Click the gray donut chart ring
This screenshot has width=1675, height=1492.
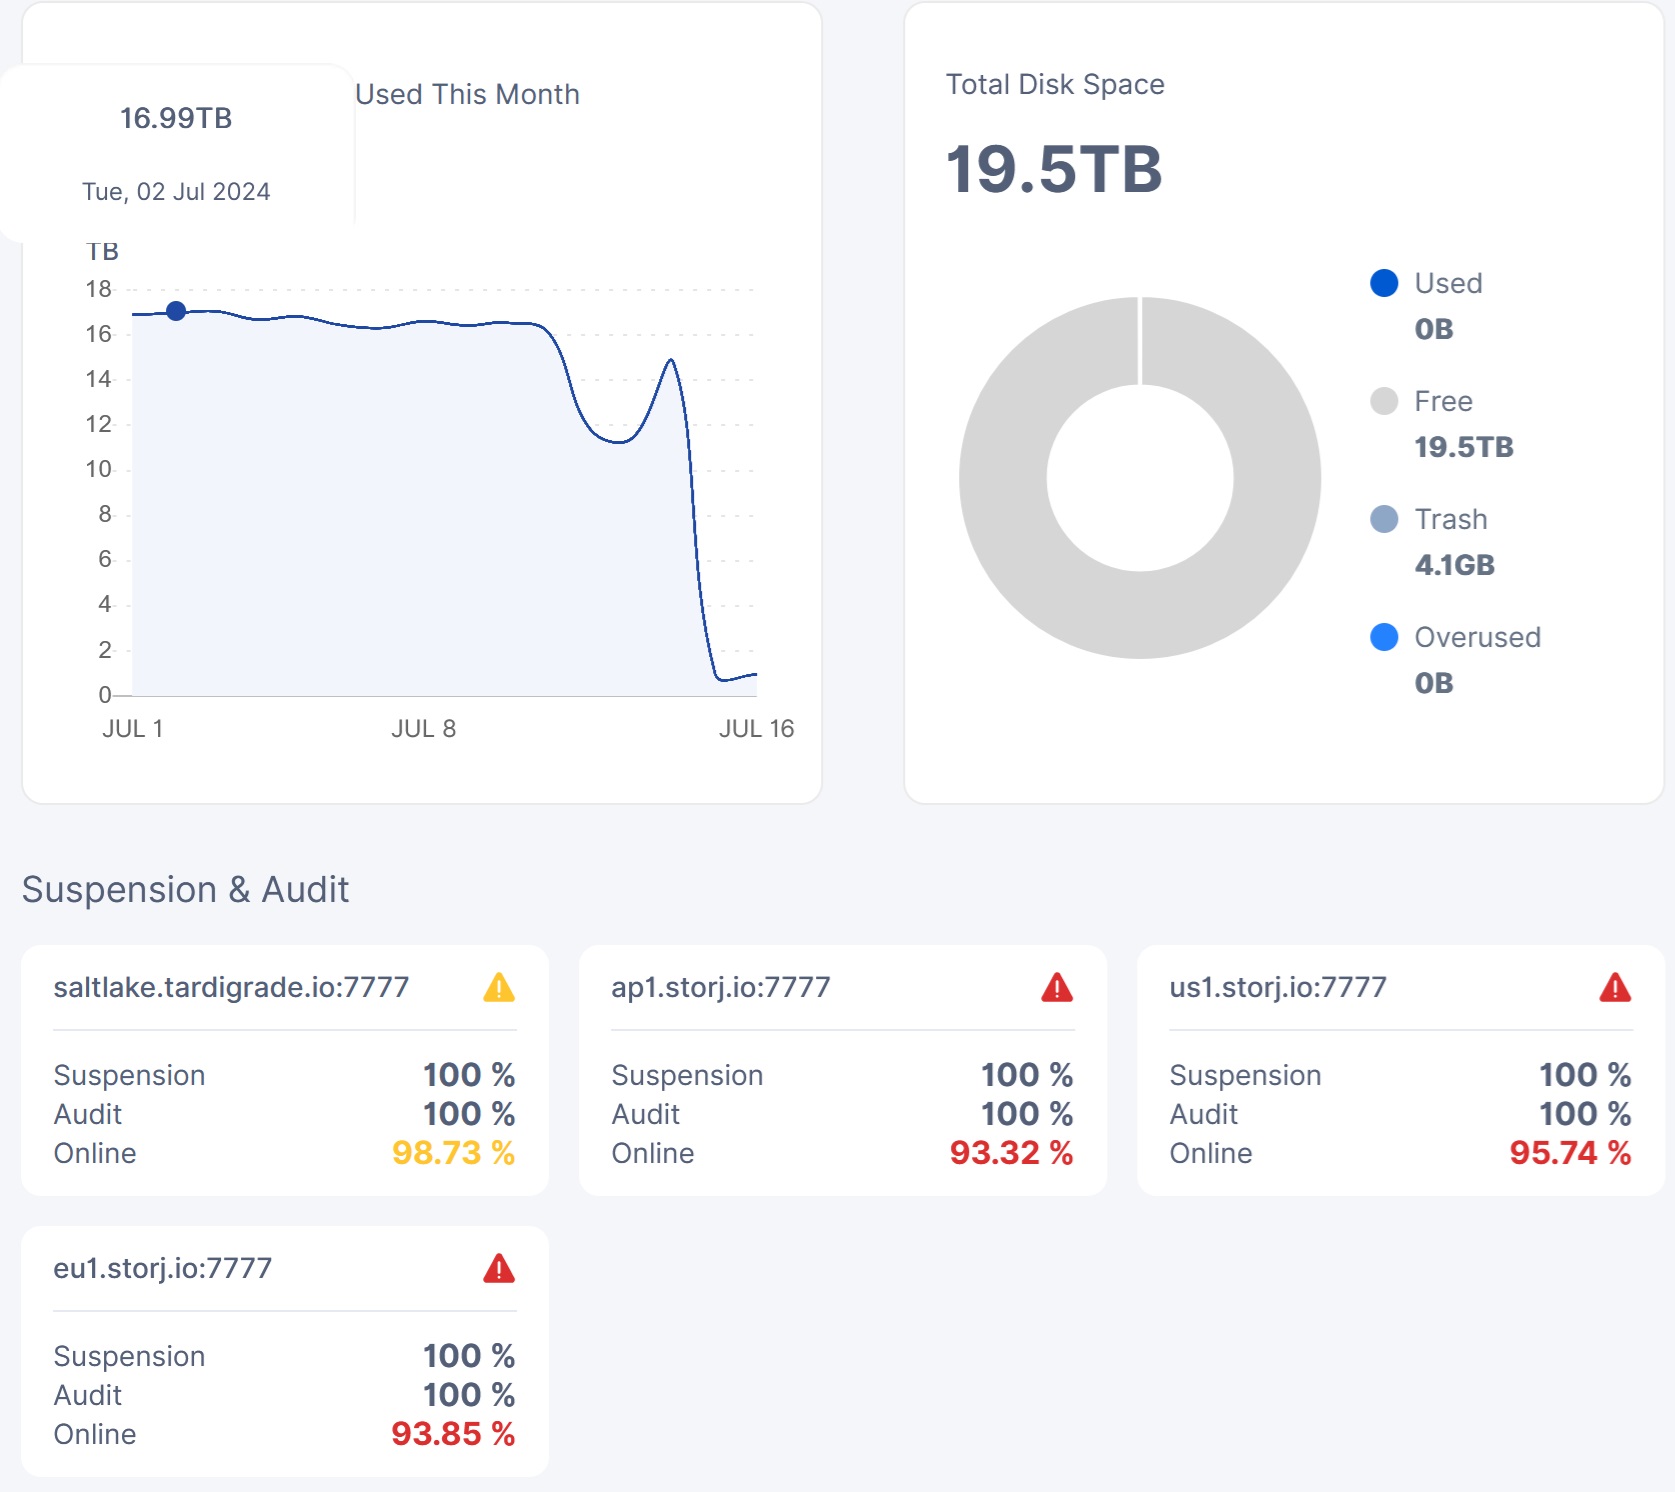coord(1003,478)
